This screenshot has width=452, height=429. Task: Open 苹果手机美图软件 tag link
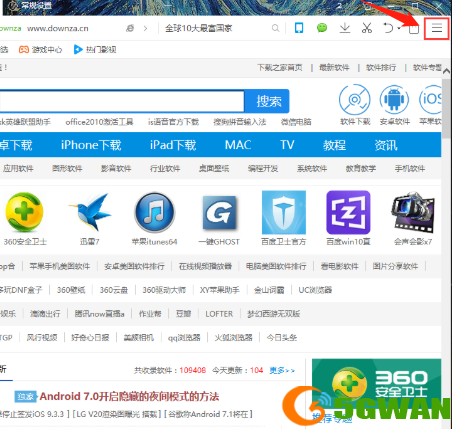[60, 266]
